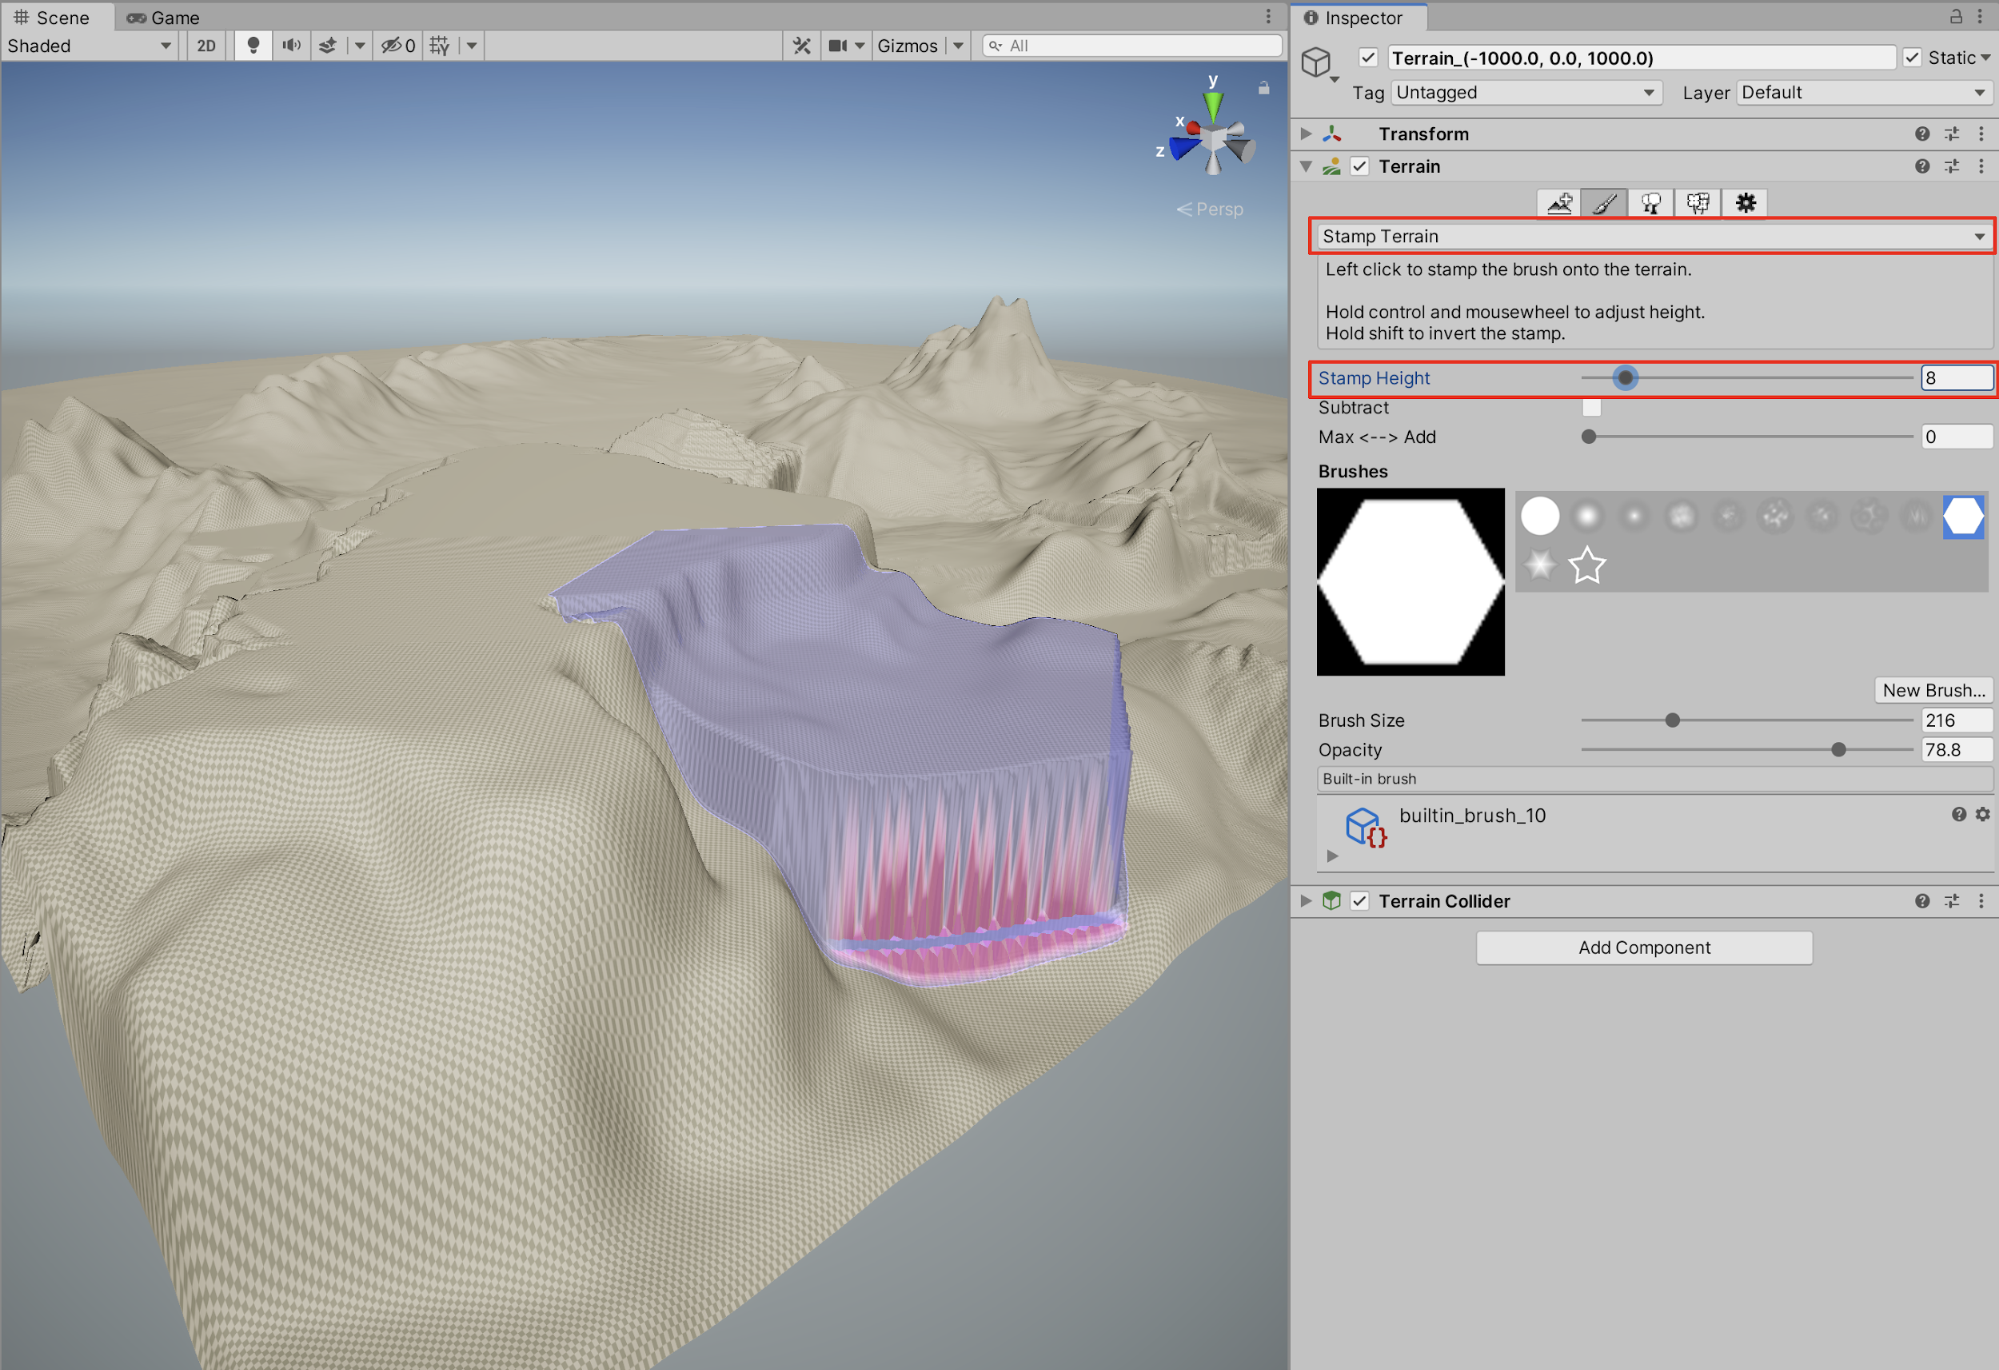Click the Add Component button
Image resolution: width=1999 pixels, height=1370 pixels.
click(x=1644, y=947)
